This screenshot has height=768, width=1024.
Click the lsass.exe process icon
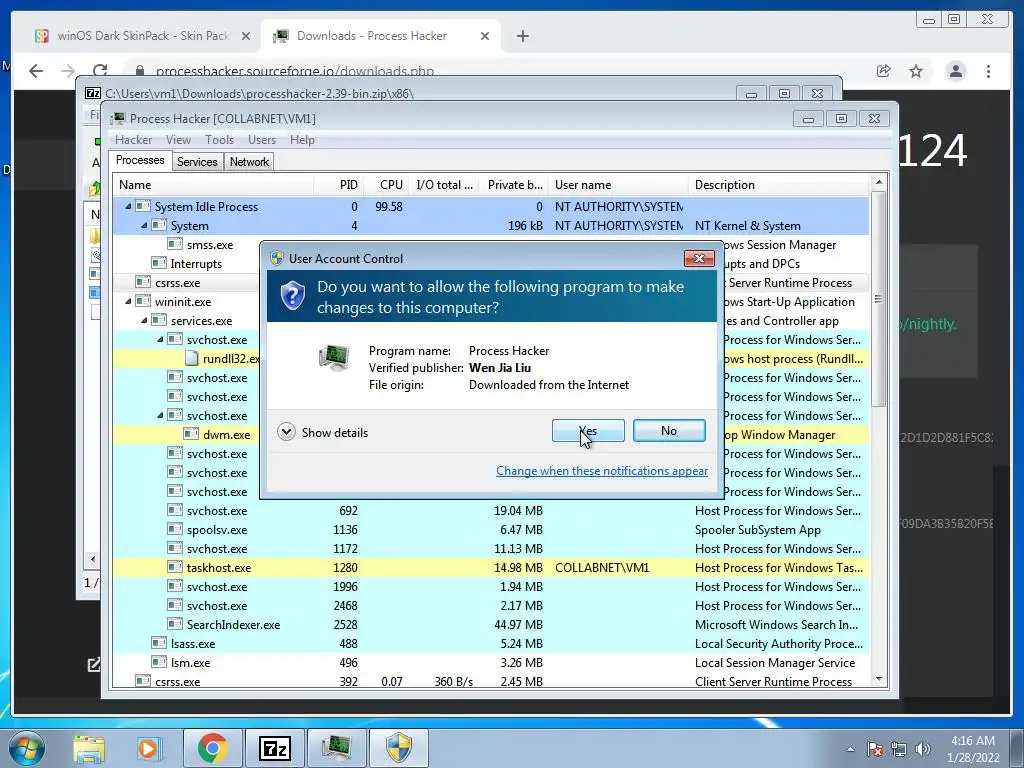(159, 643)
